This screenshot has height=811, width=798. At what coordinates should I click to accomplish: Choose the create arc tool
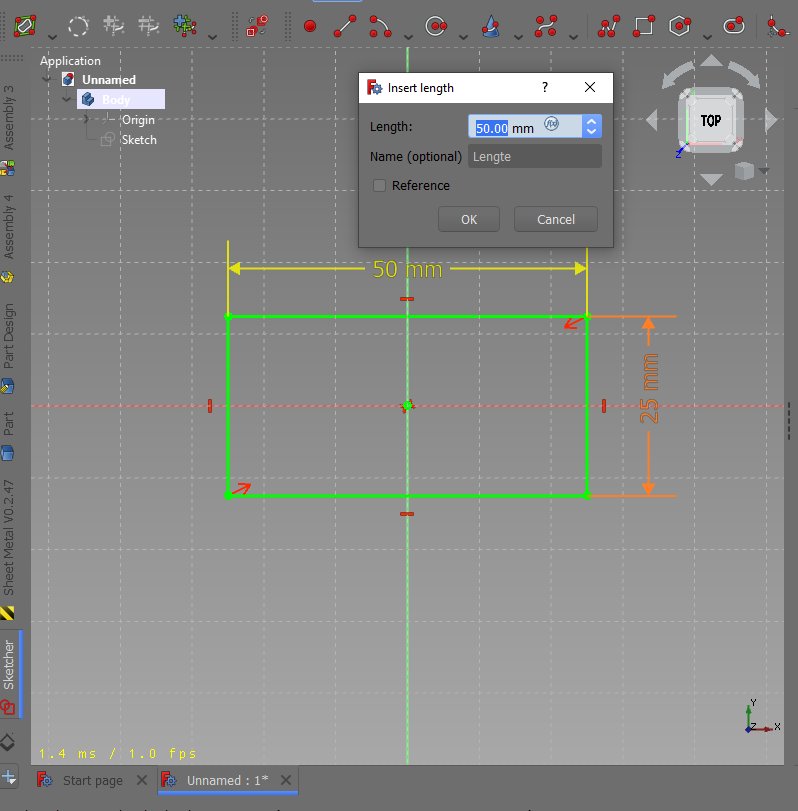(379, 25)
